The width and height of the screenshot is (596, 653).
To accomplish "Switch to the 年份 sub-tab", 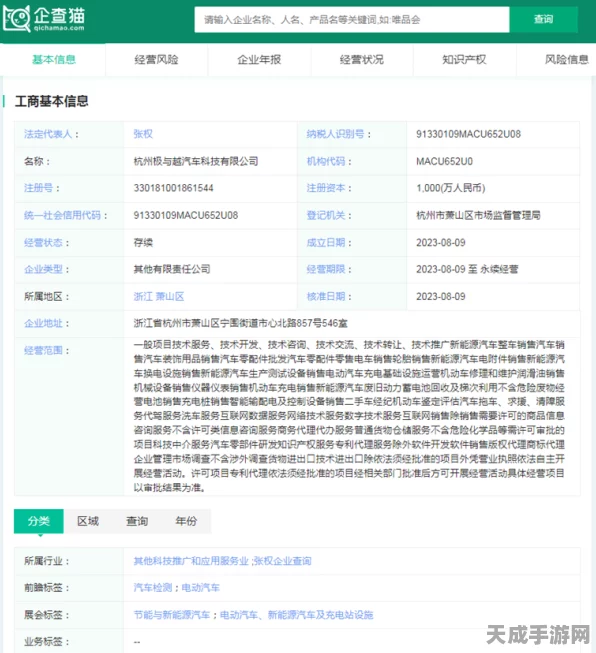I will pos(186,521).
